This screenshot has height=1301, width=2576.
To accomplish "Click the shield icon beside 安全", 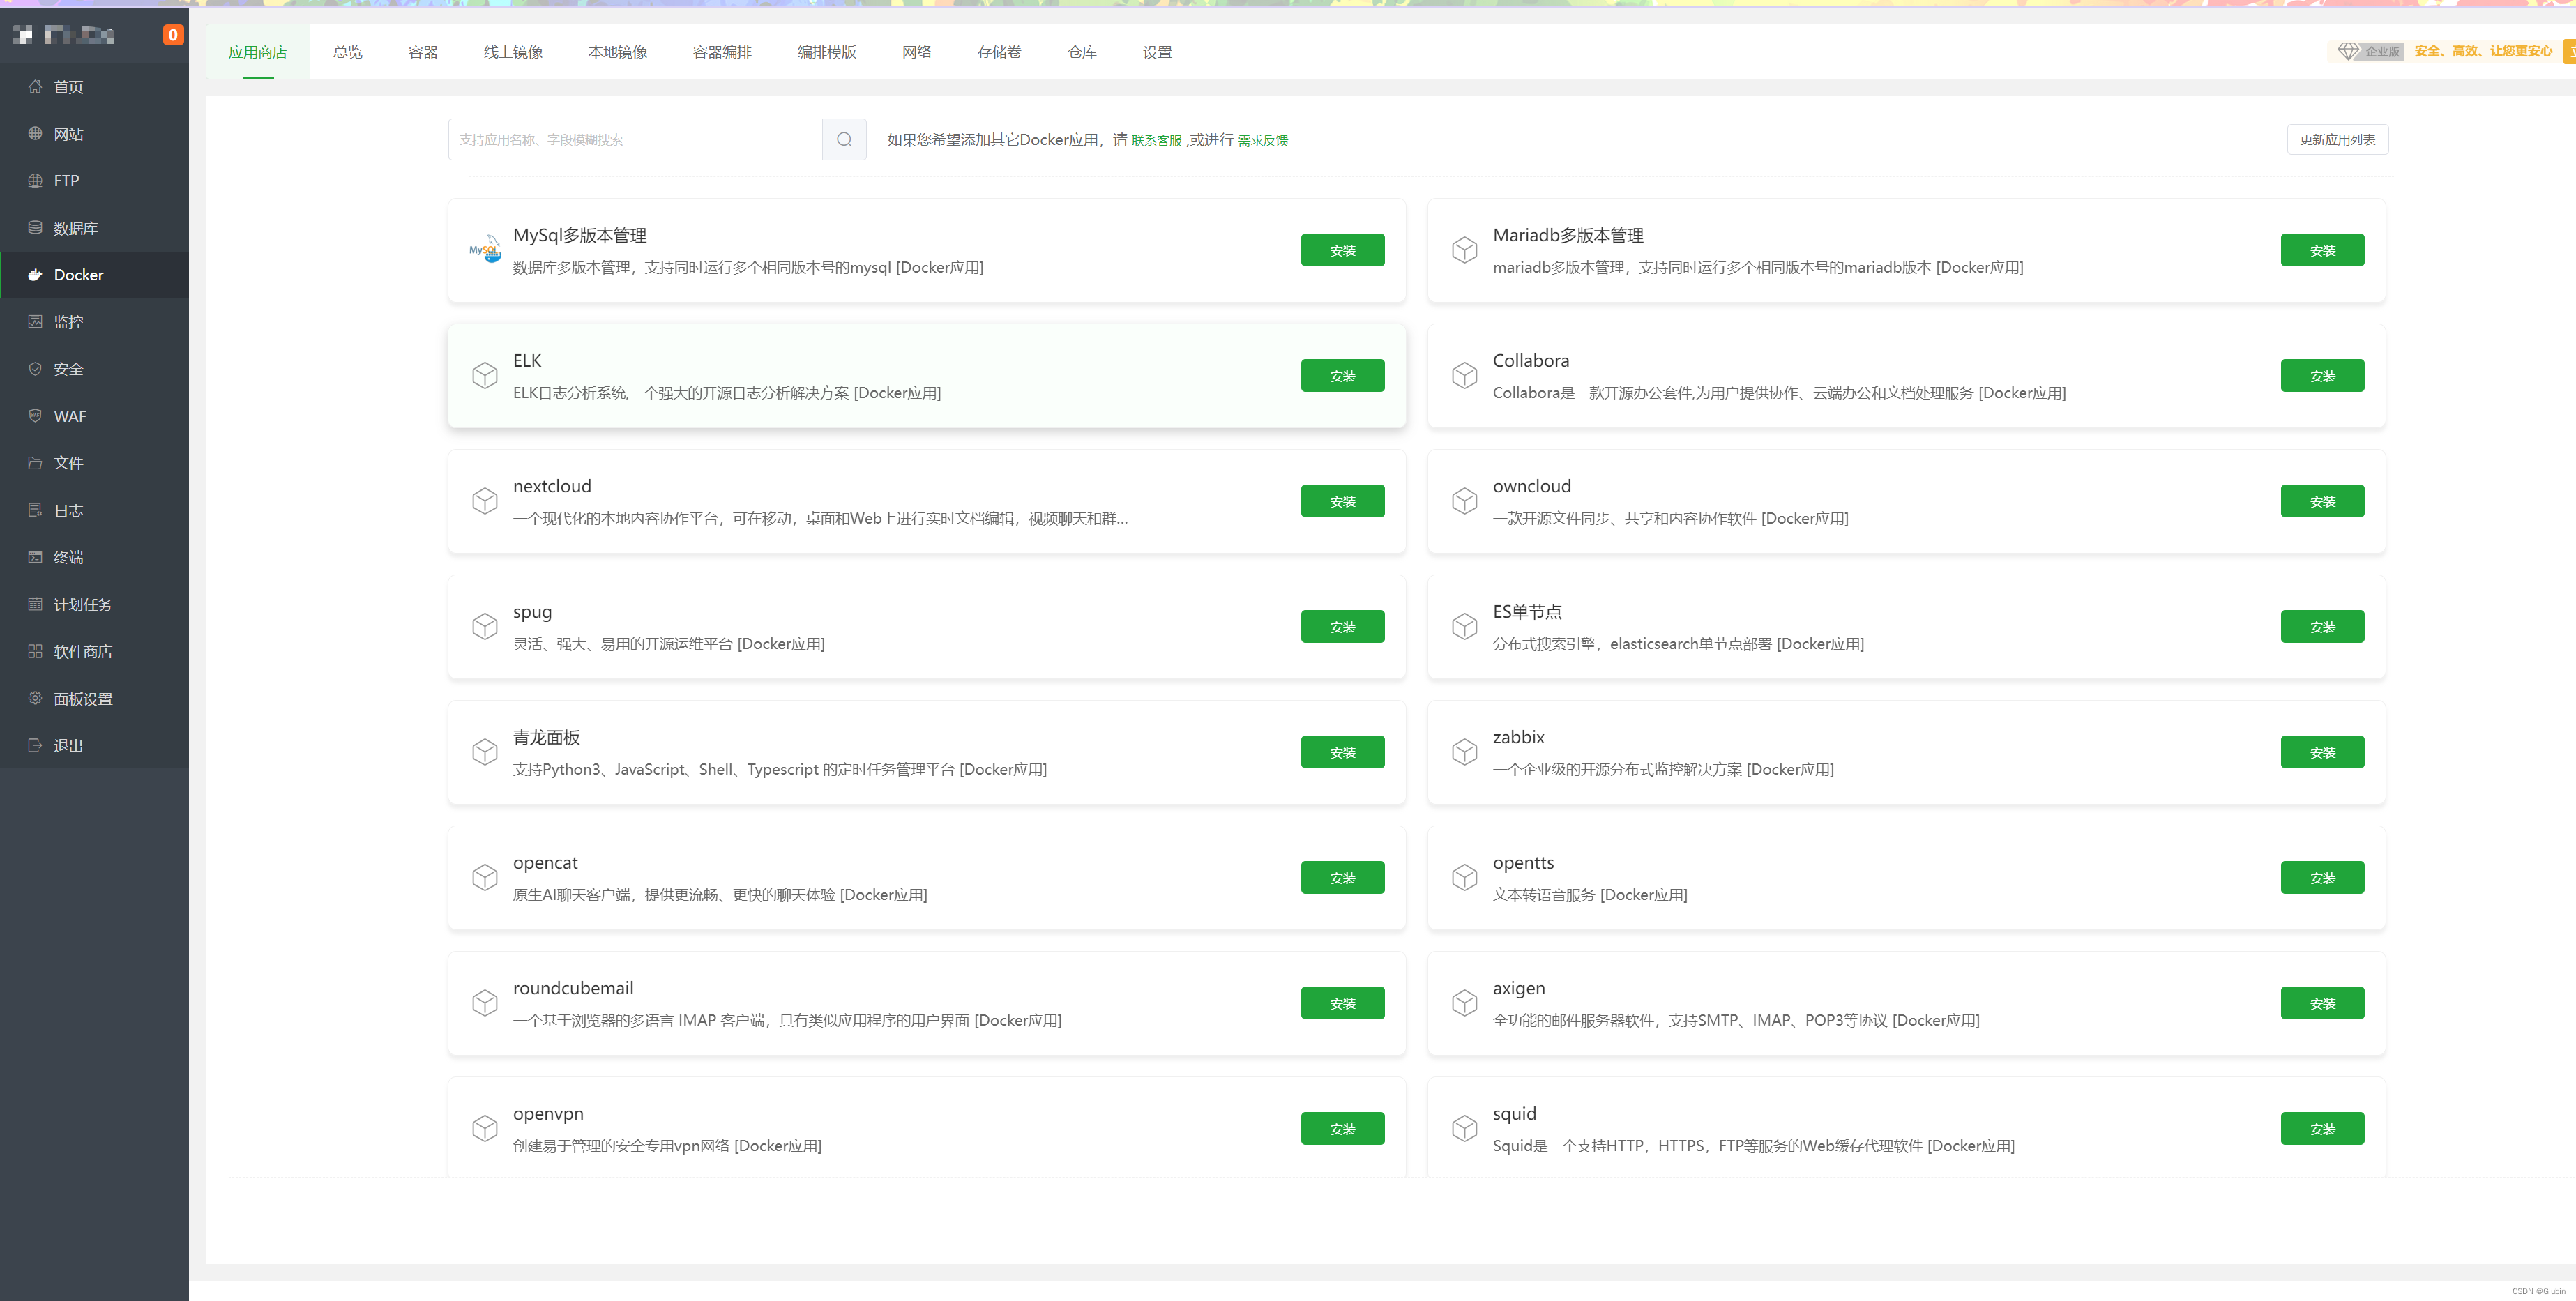I will coord(35,369).
